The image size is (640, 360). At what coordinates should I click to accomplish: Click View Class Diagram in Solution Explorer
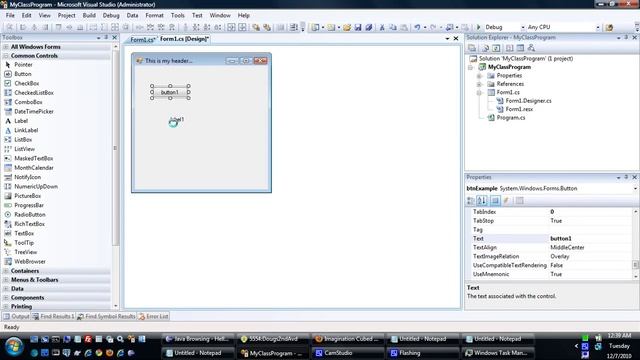[531, 48]
